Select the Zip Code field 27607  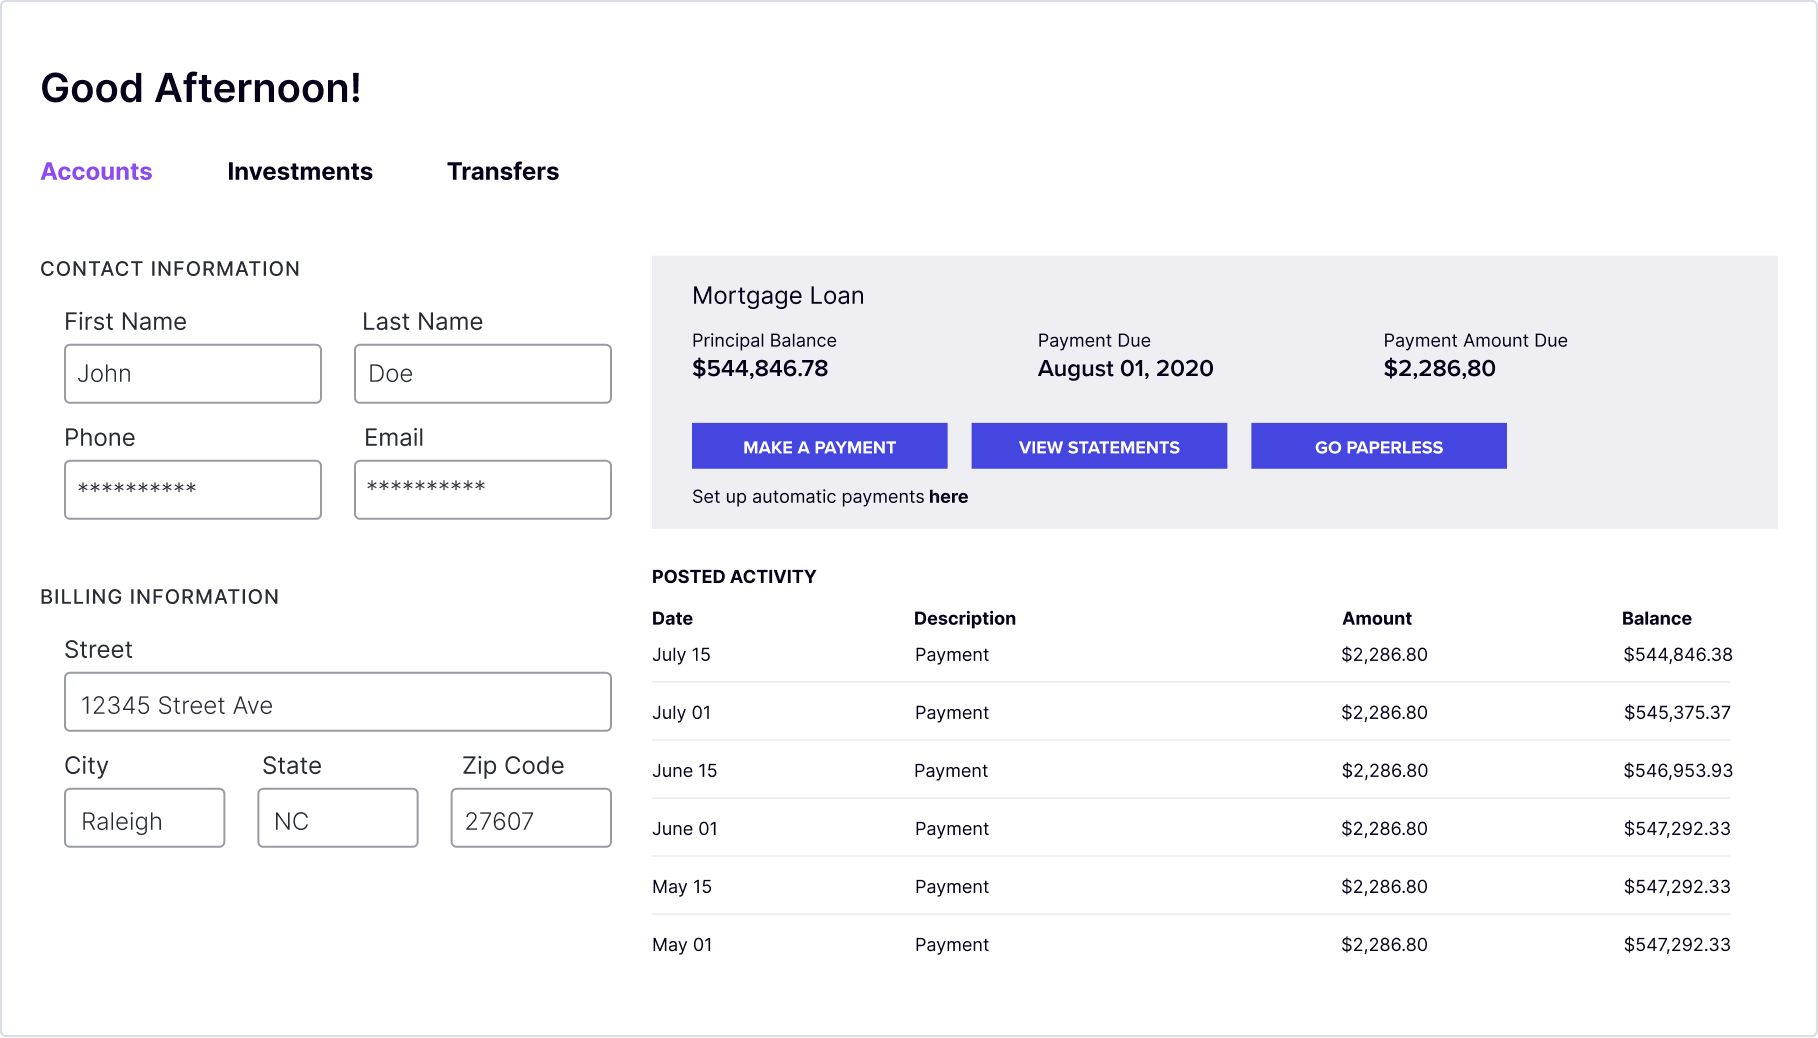[531, 818]
